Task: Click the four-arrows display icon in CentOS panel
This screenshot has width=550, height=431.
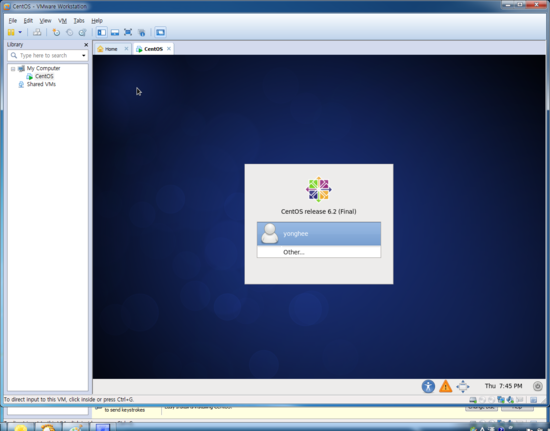Action: tap(463, 386)
